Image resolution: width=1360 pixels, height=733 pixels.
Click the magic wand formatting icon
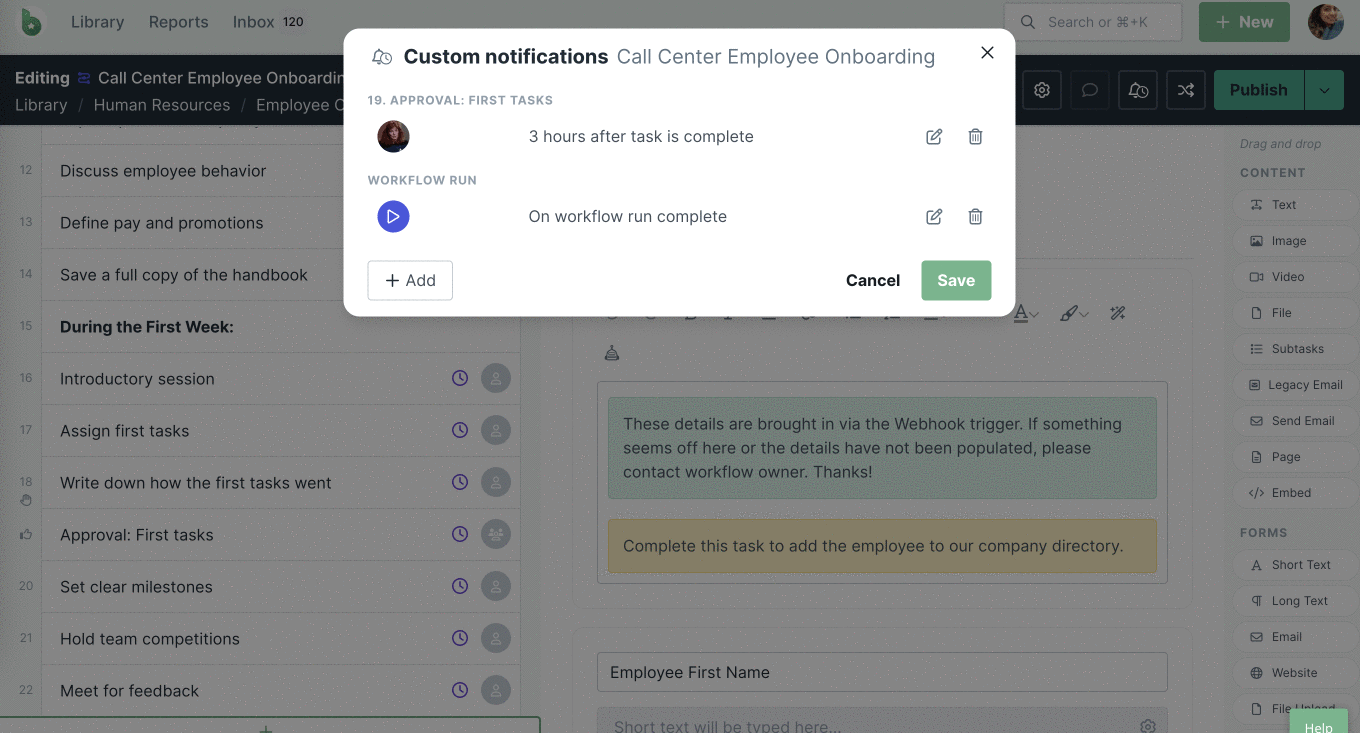coord(1117,313)
